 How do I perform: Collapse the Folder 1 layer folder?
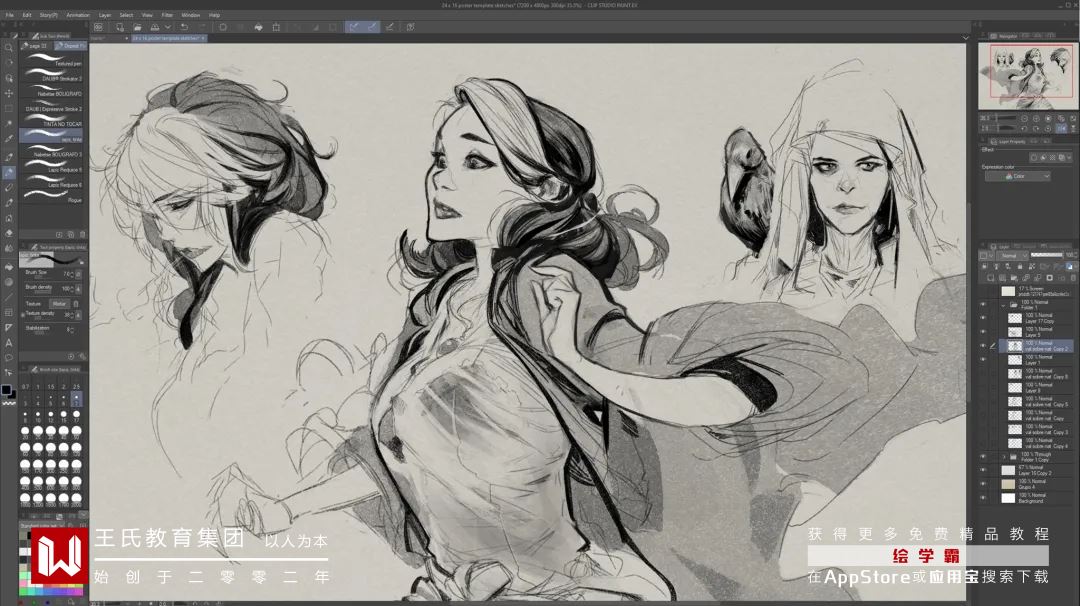(x=1003, y=304)
